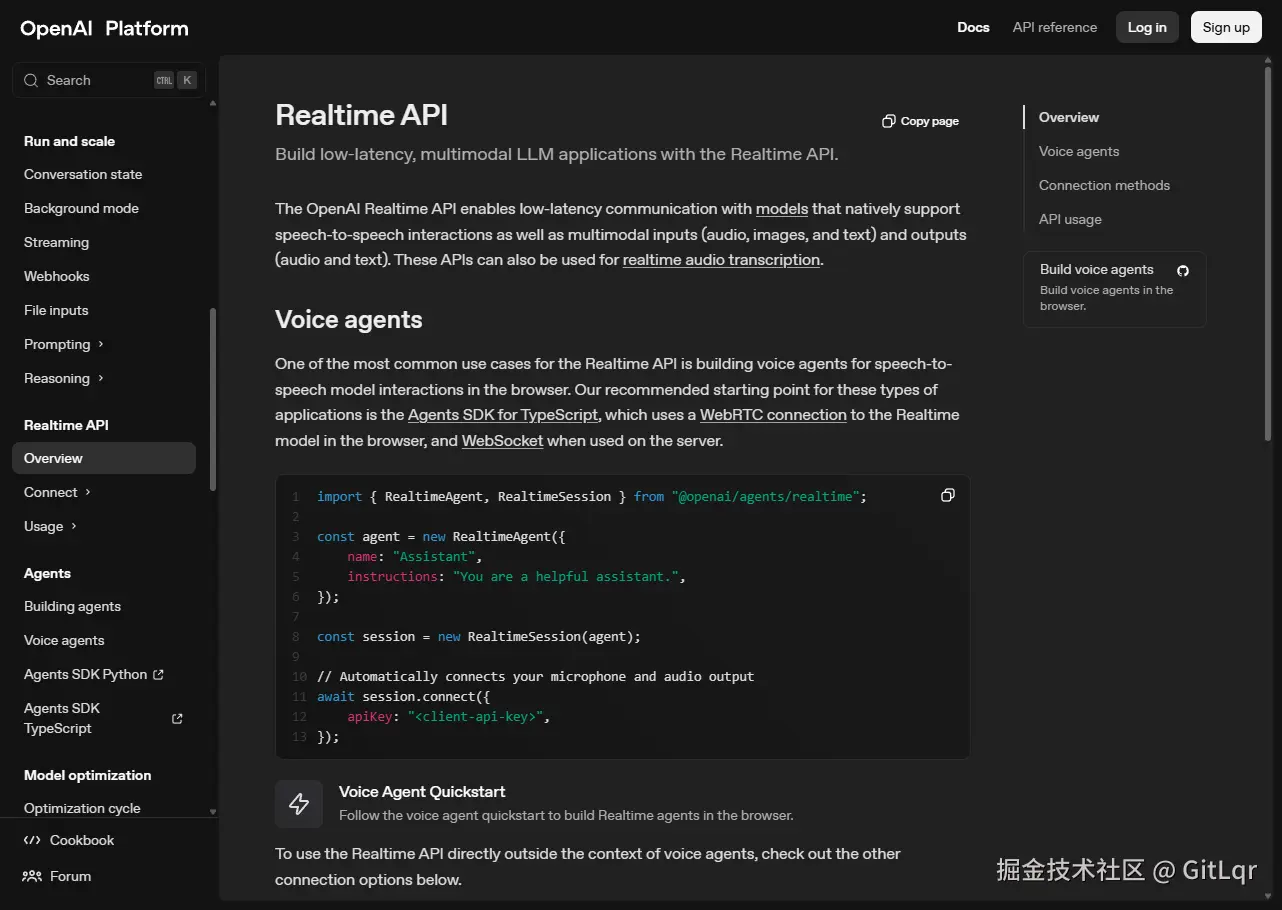Open Streaming in sidebar
This screenshot has height=910, width=1282.
(56, 242)
